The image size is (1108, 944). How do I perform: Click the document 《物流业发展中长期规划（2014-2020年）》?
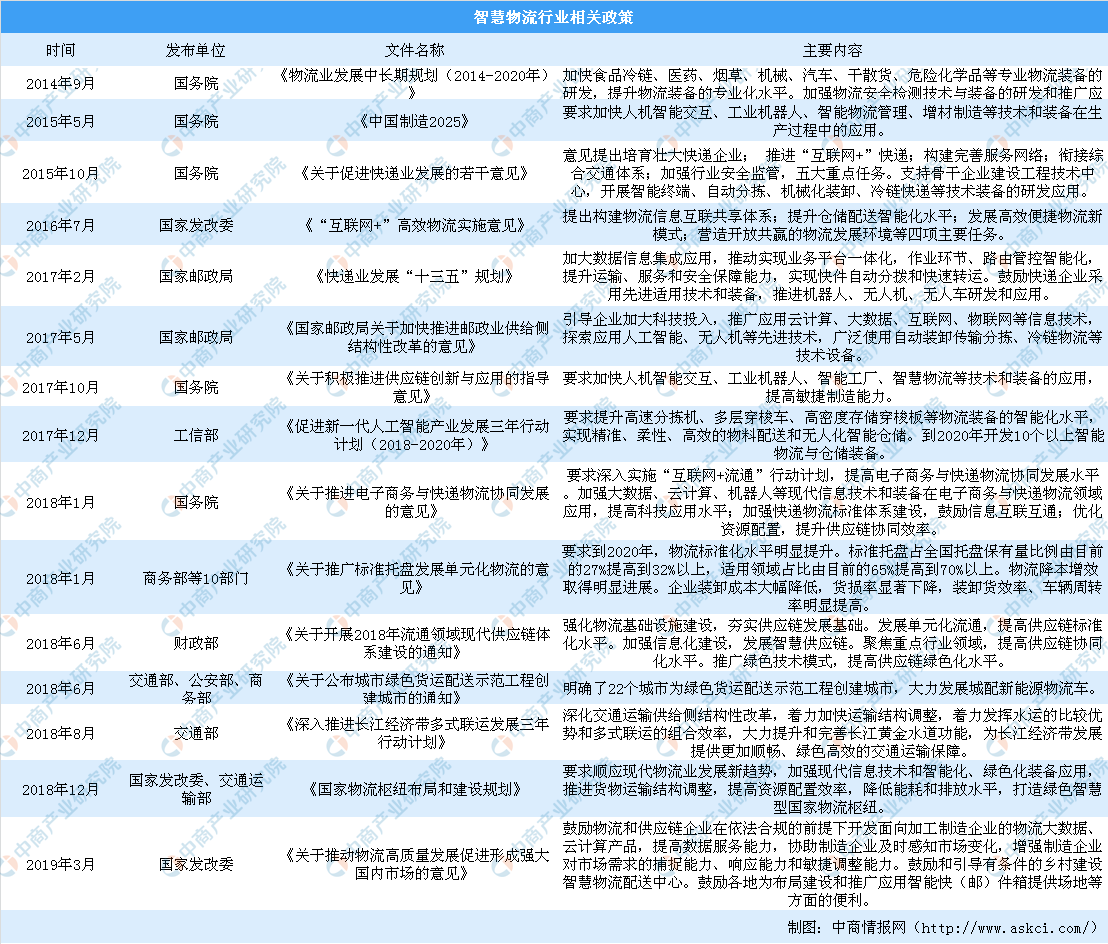[415, 83]
